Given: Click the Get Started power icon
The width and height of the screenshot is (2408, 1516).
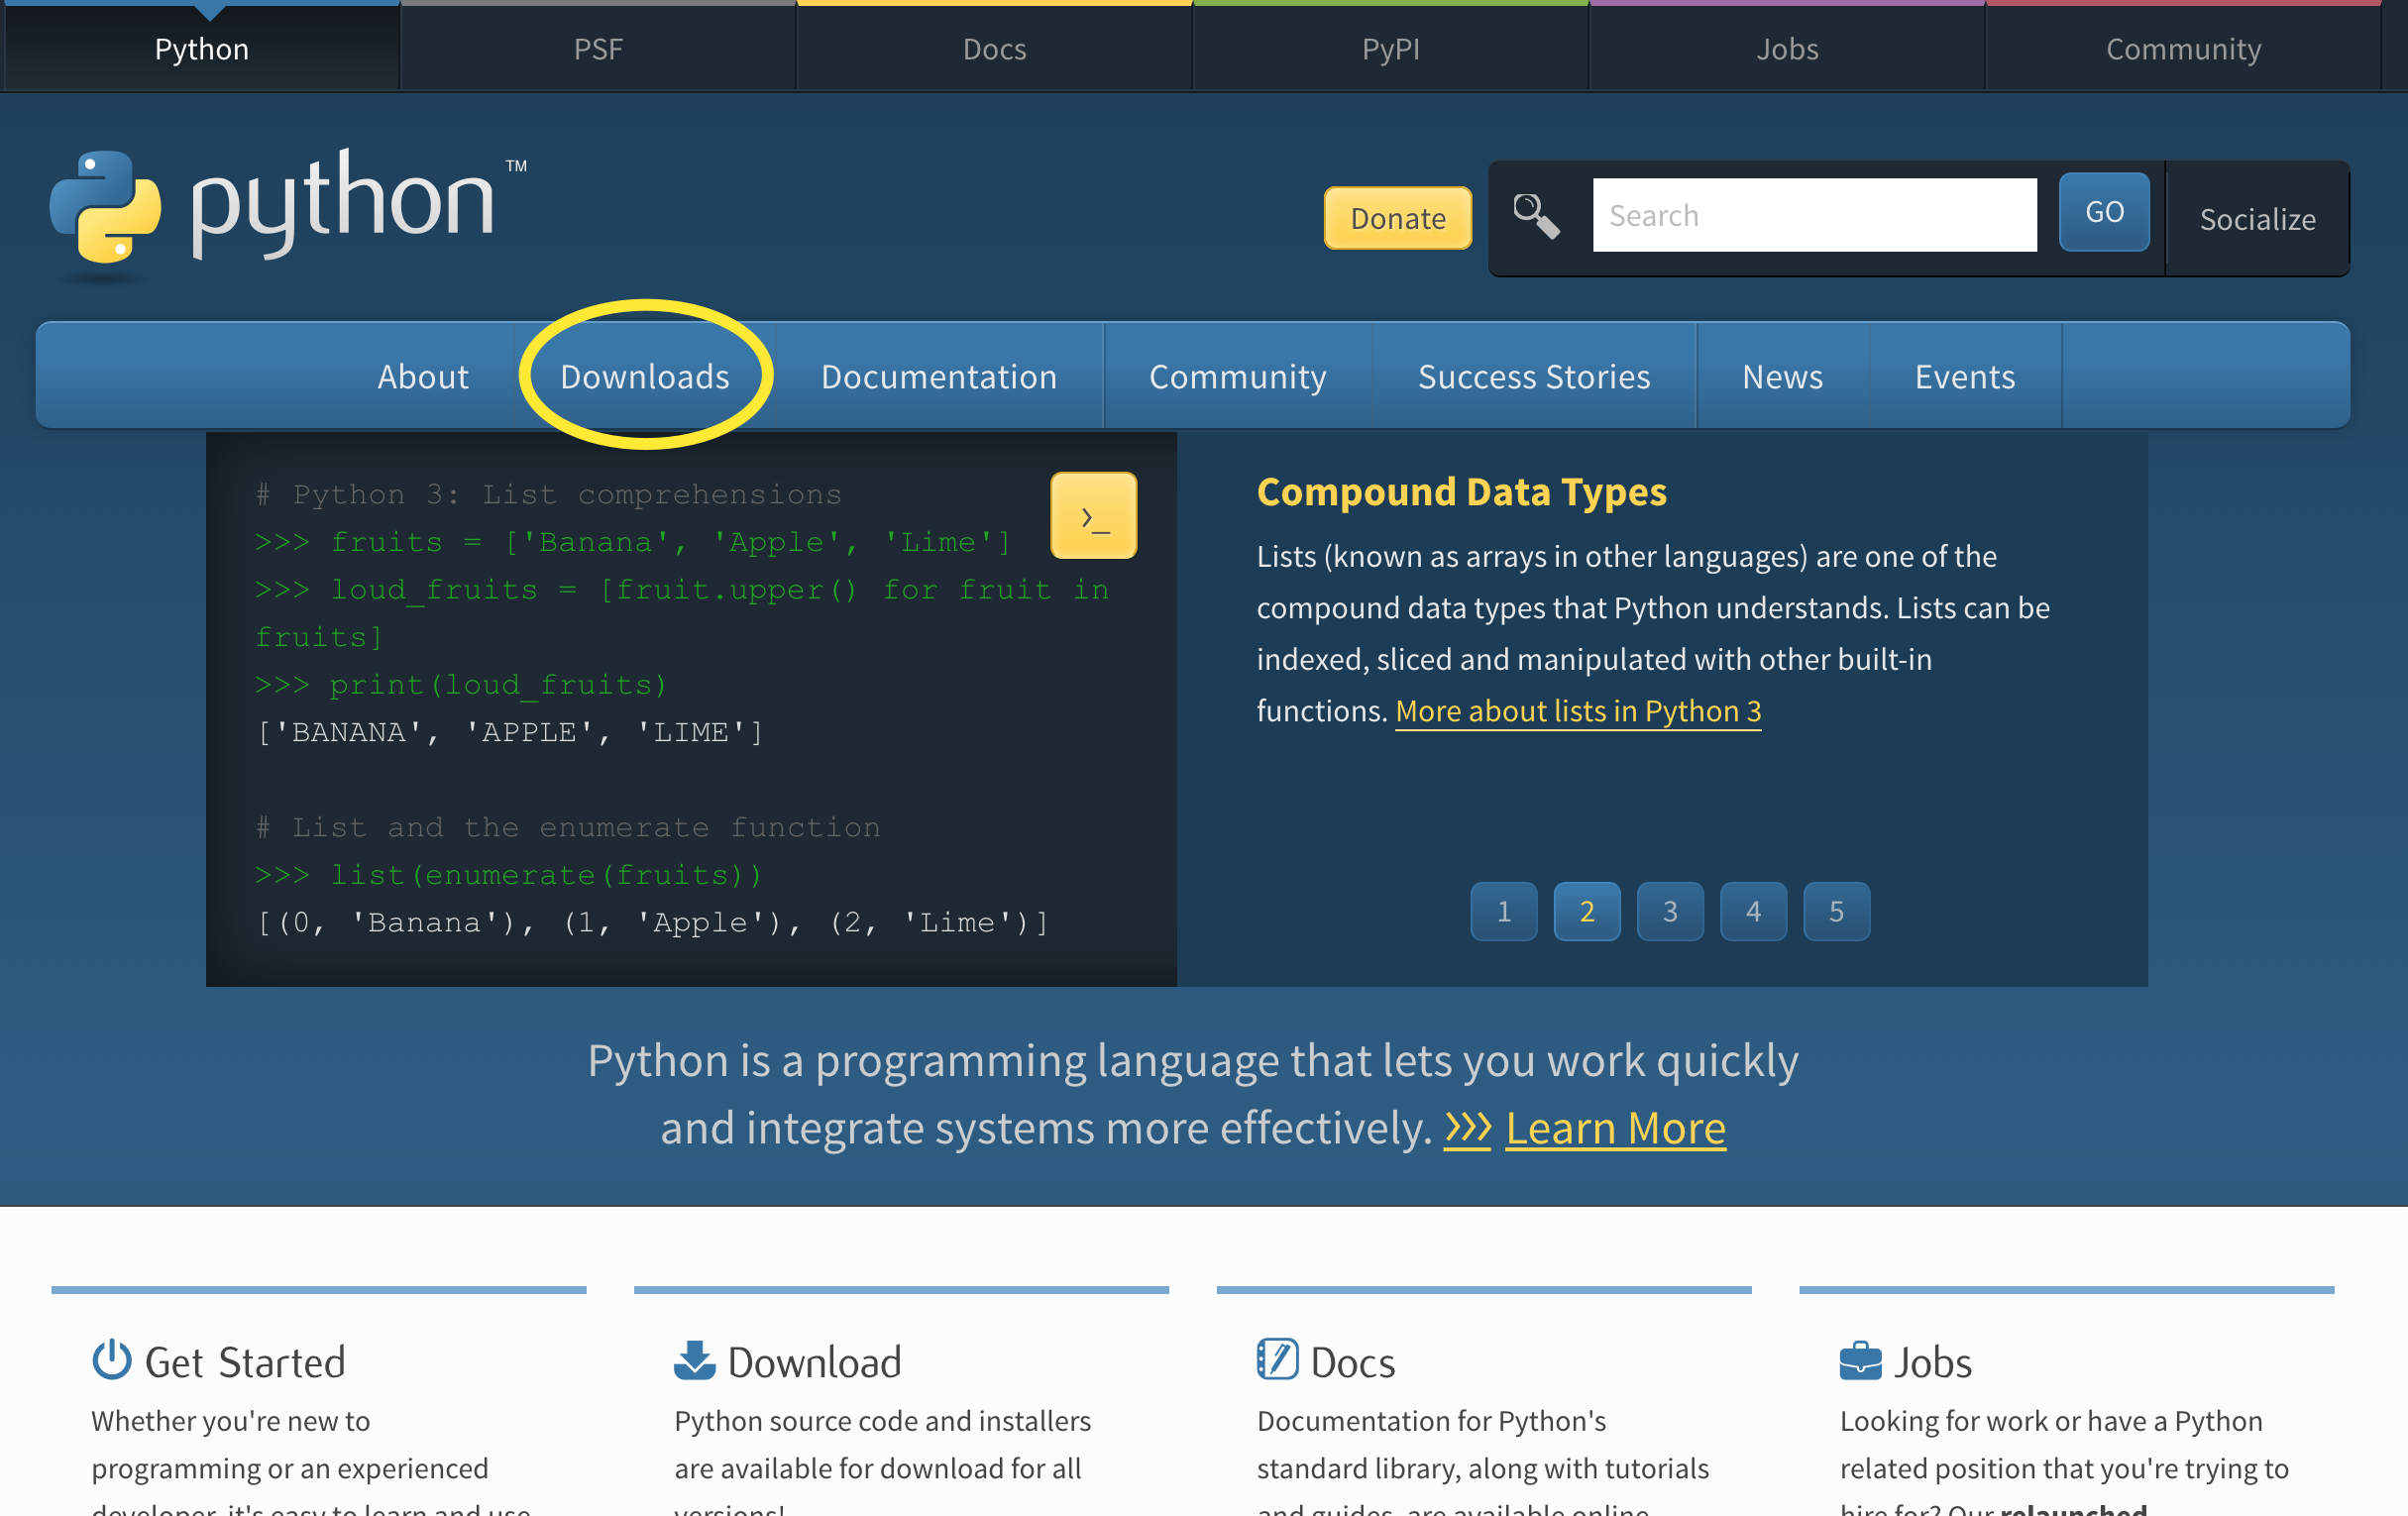Looking at the screenshot, I should (112, 1360).
